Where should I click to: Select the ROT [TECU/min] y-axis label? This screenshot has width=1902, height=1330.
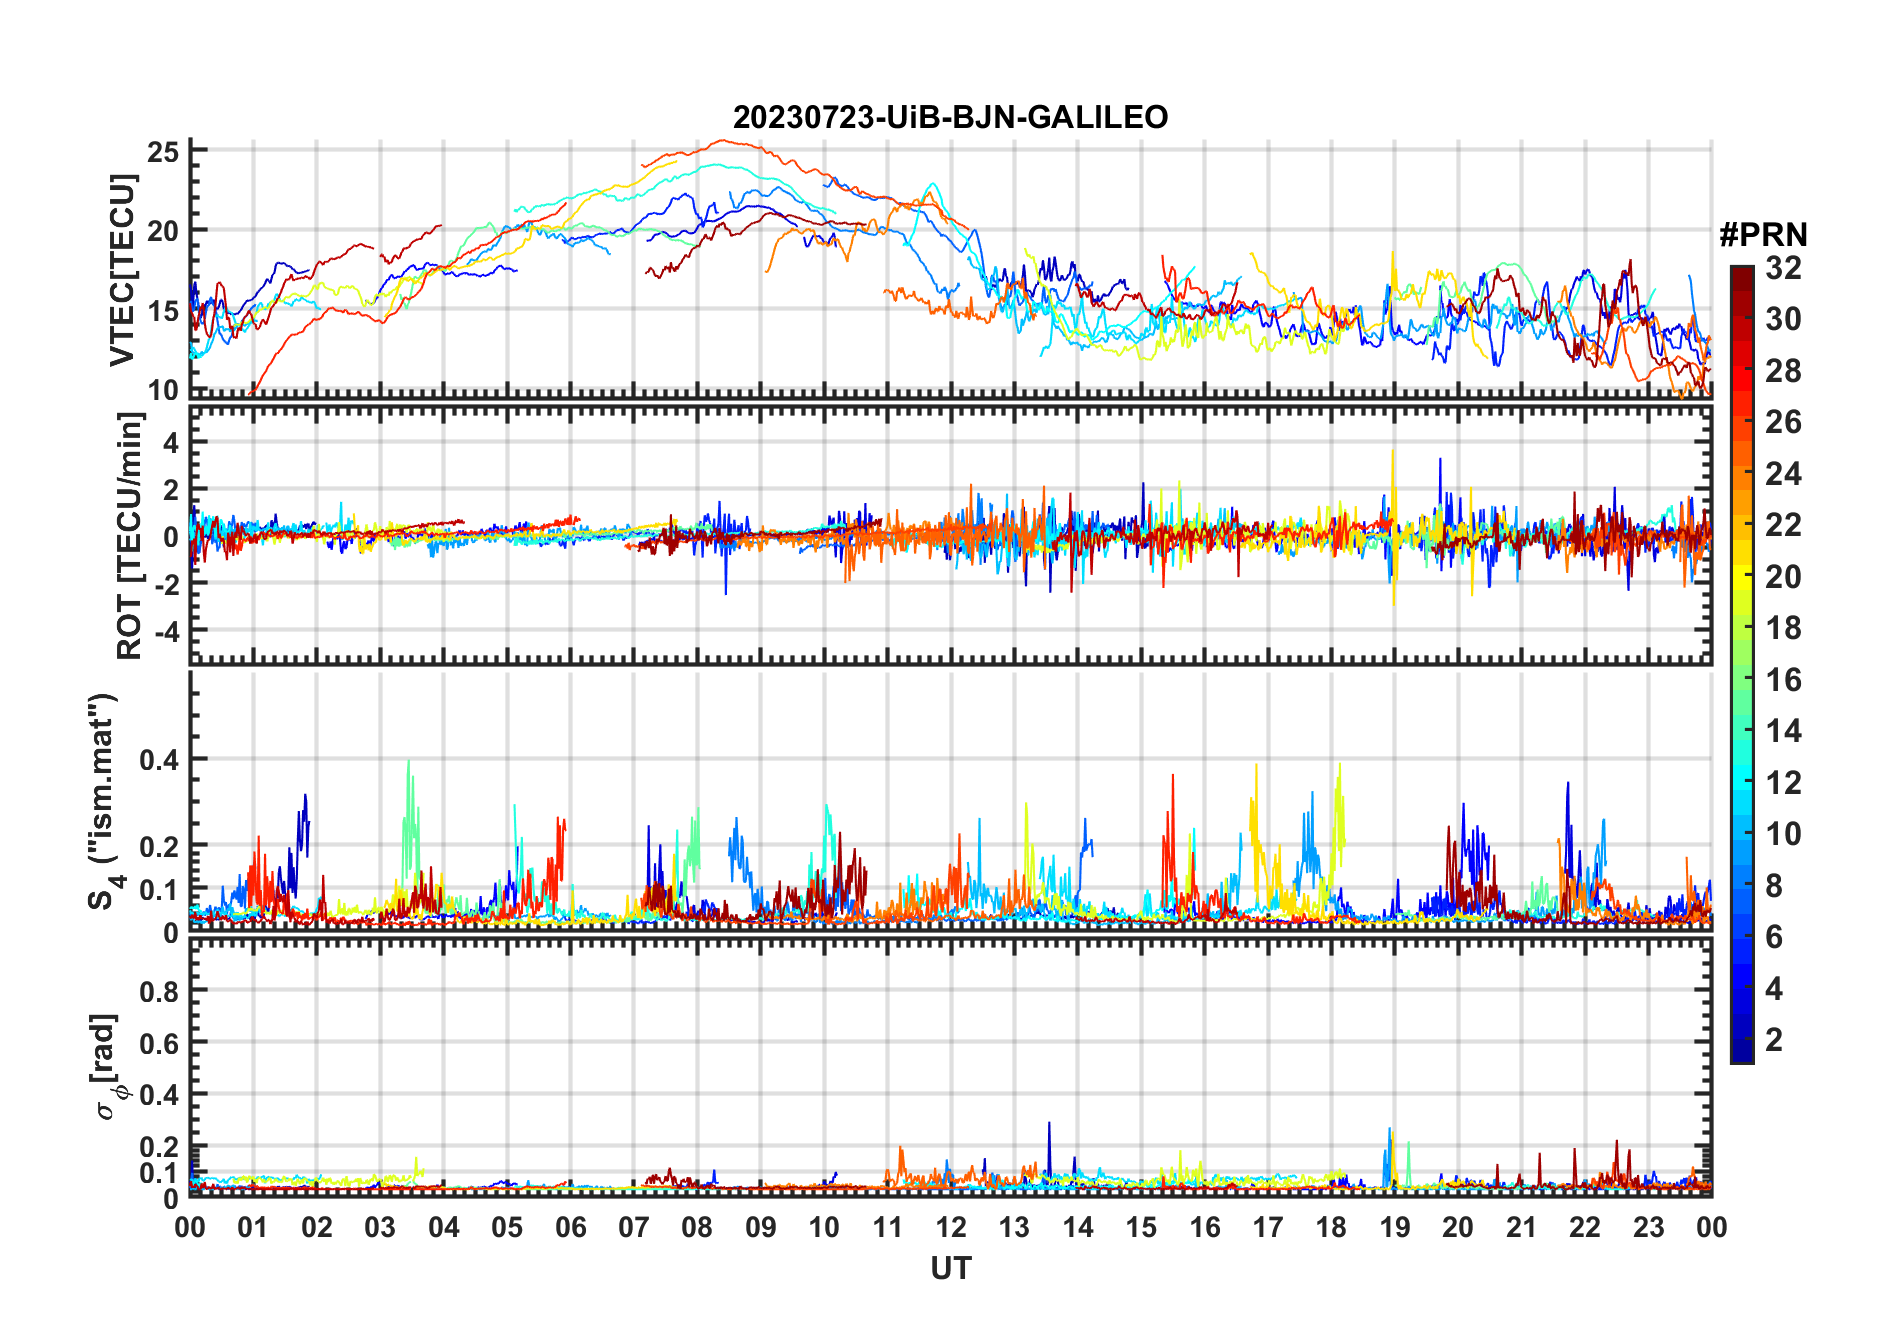coord(129,535)
